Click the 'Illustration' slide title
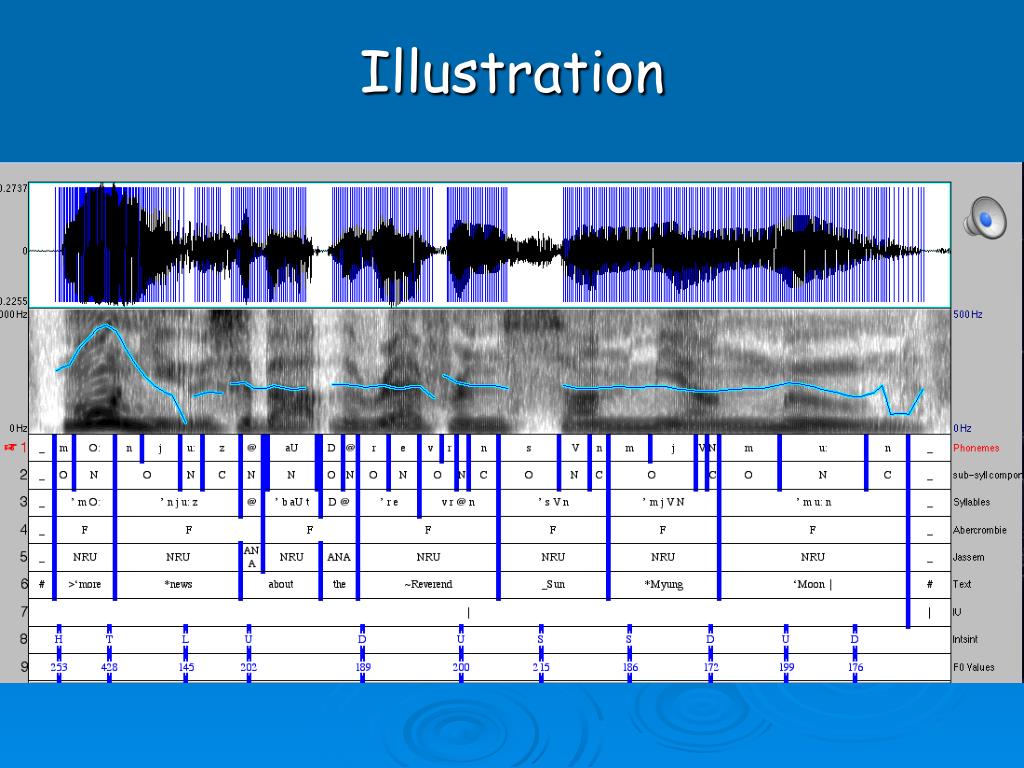 coord(513,72)
